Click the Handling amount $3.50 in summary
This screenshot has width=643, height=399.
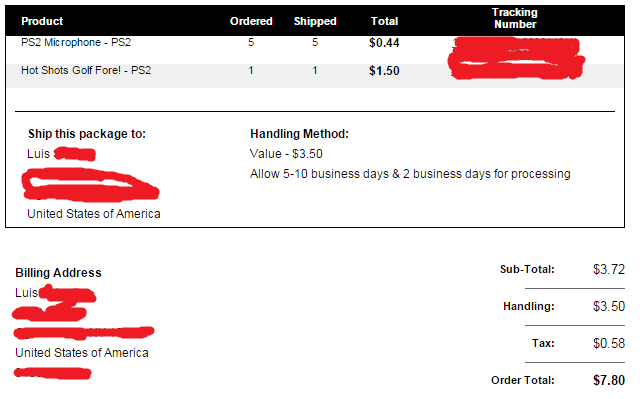pyautogui.click(x=609, y=306)
